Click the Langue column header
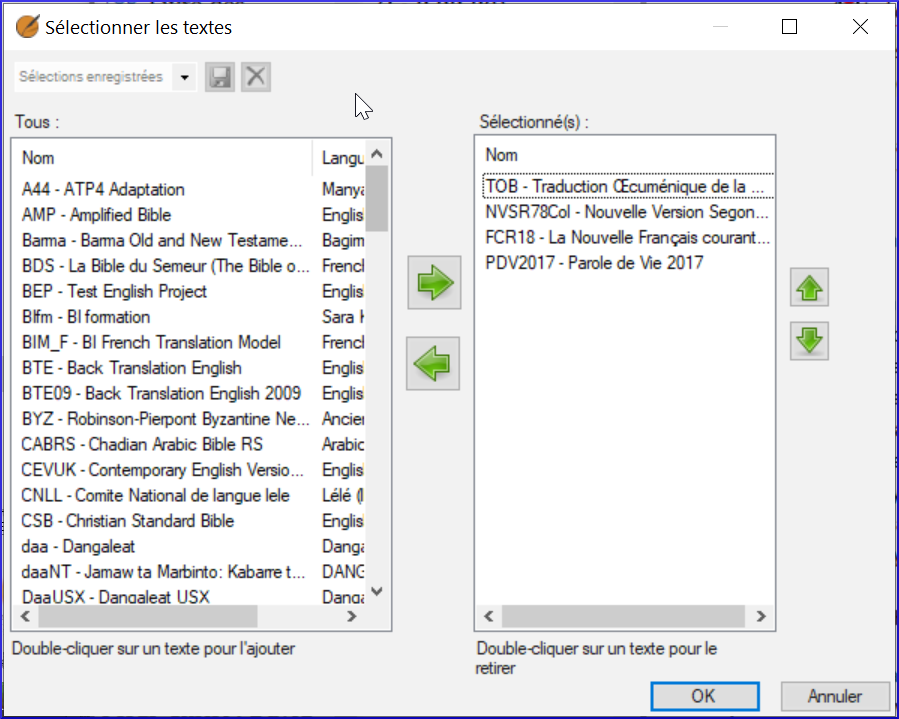 click(x=342, y=158)
